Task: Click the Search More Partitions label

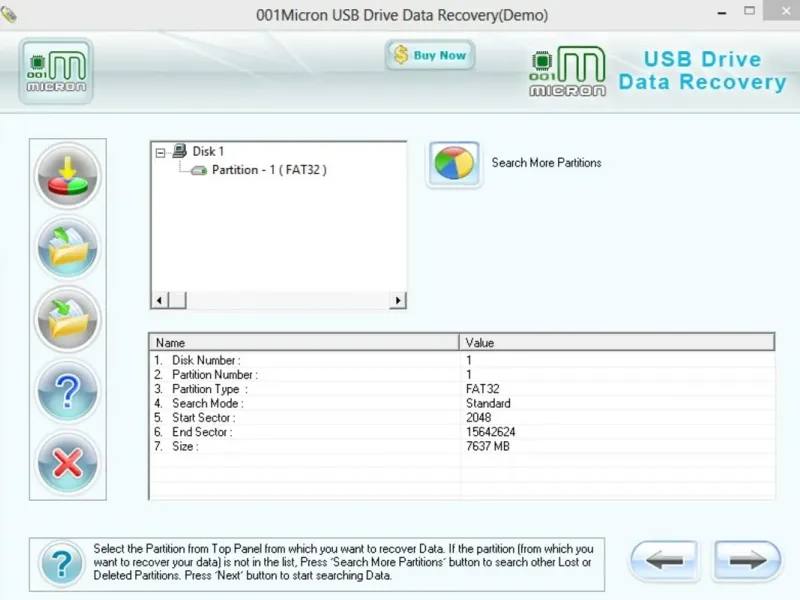Action: pos(546,163)
